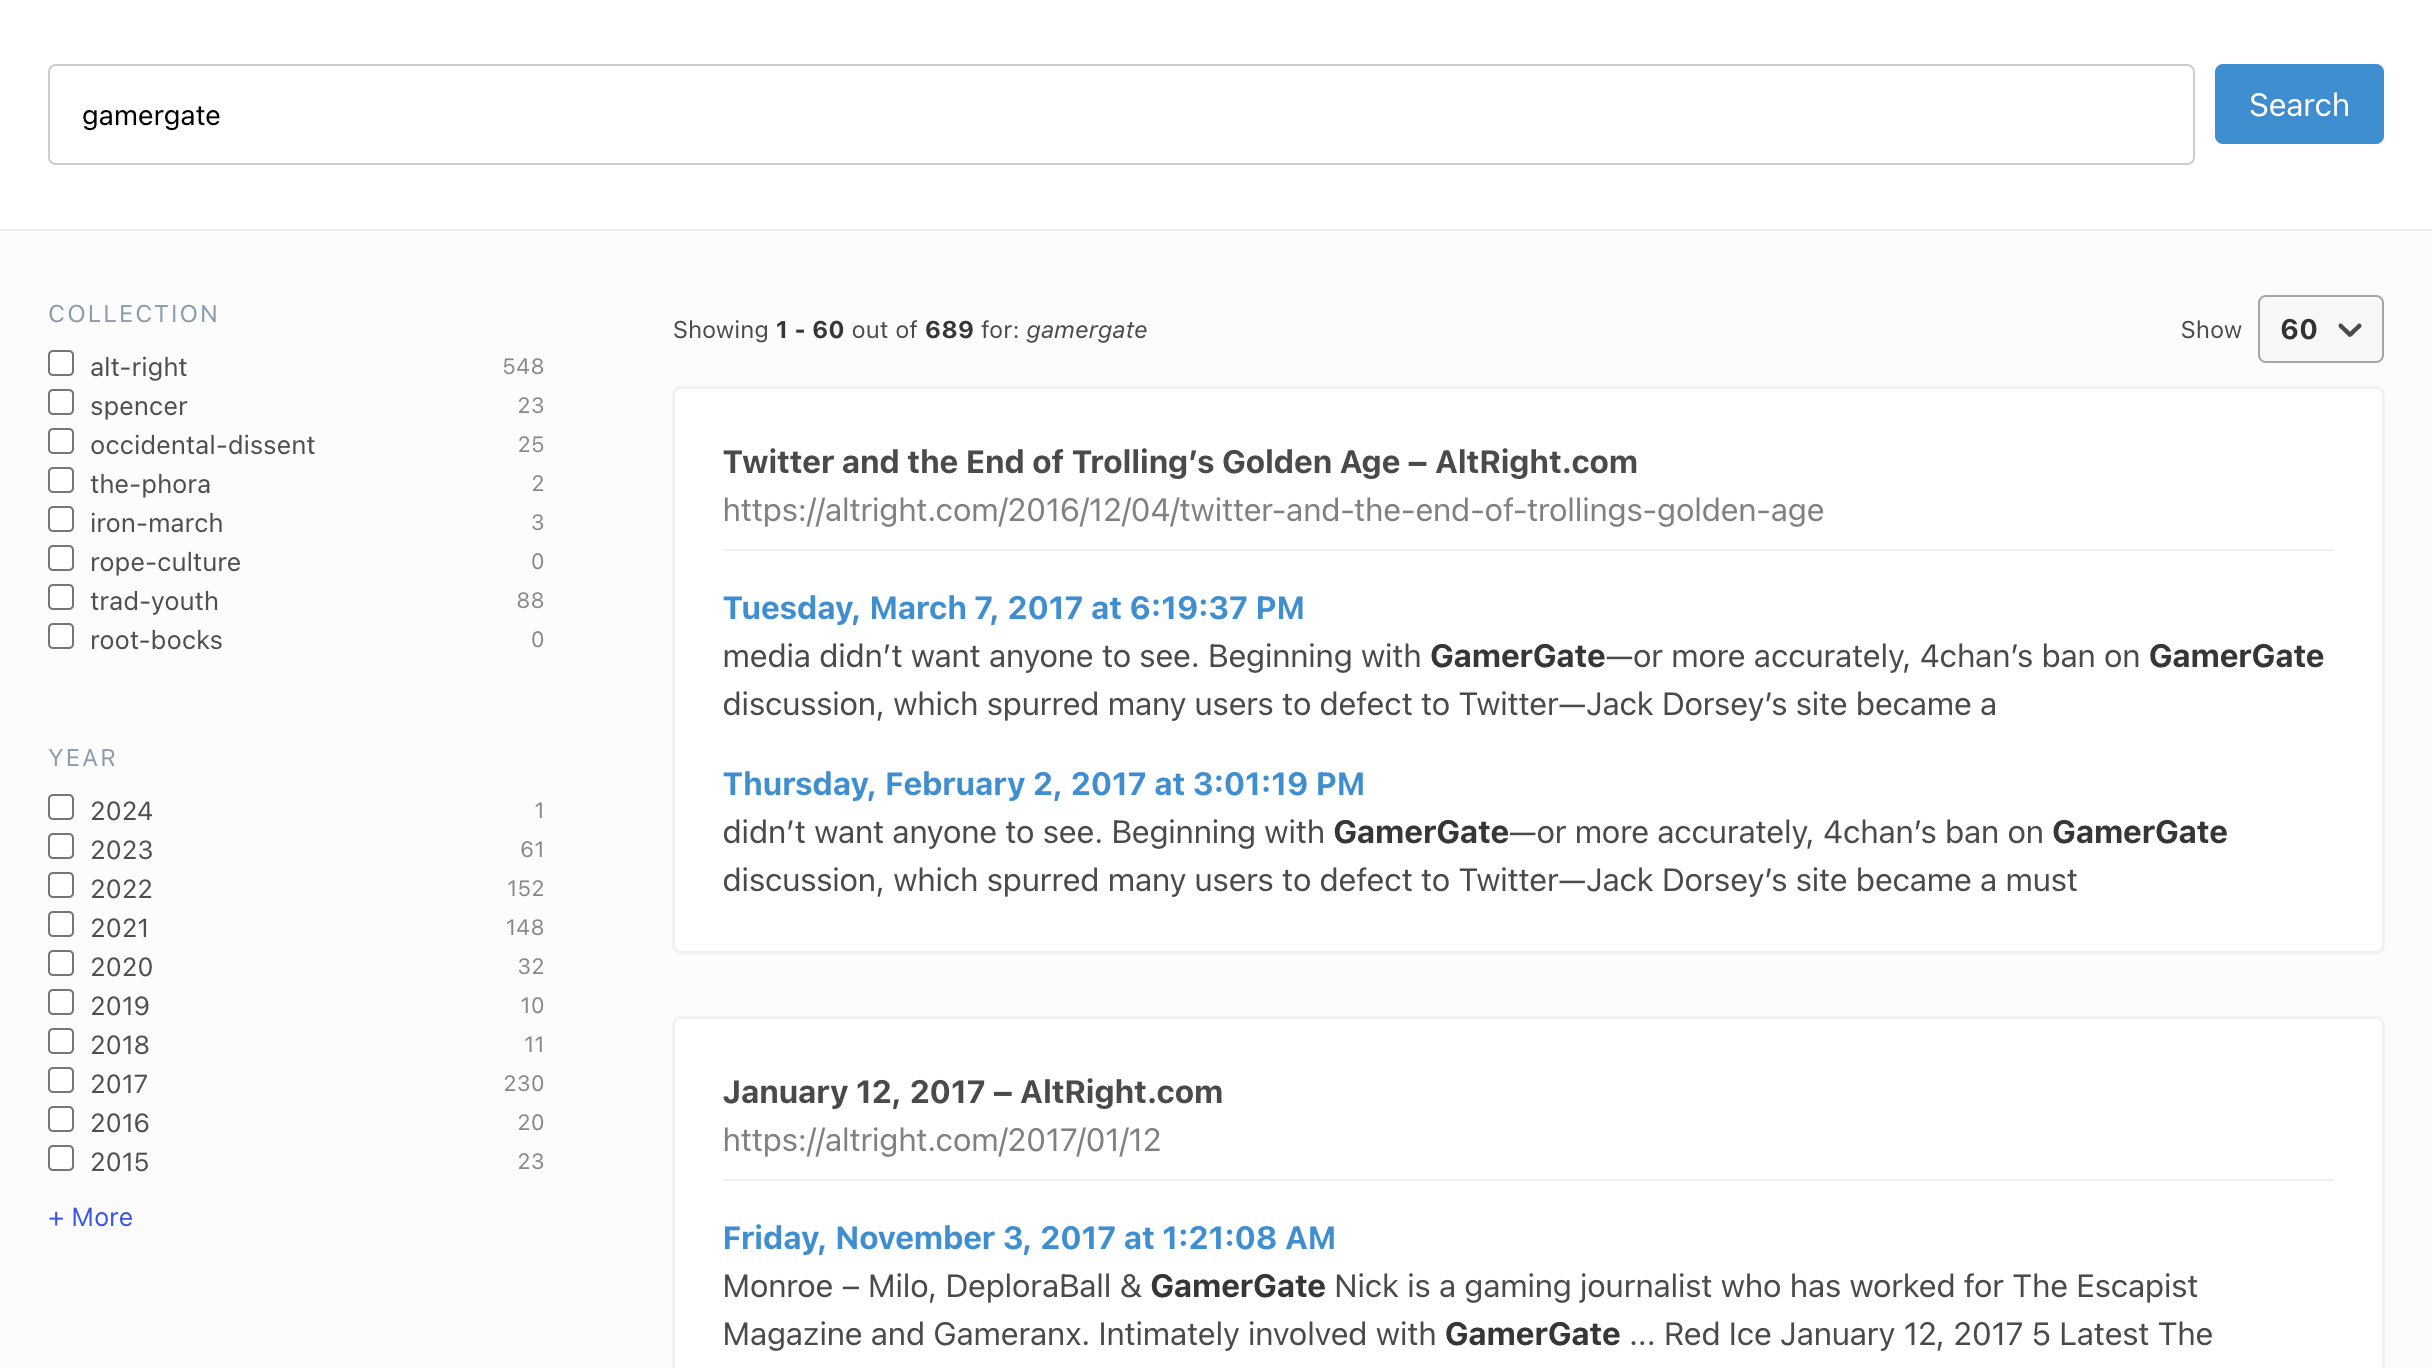Open Tuesday, March 7, 2017 snapshot link
2432x1368 pixels.
tap(1013, 608)
